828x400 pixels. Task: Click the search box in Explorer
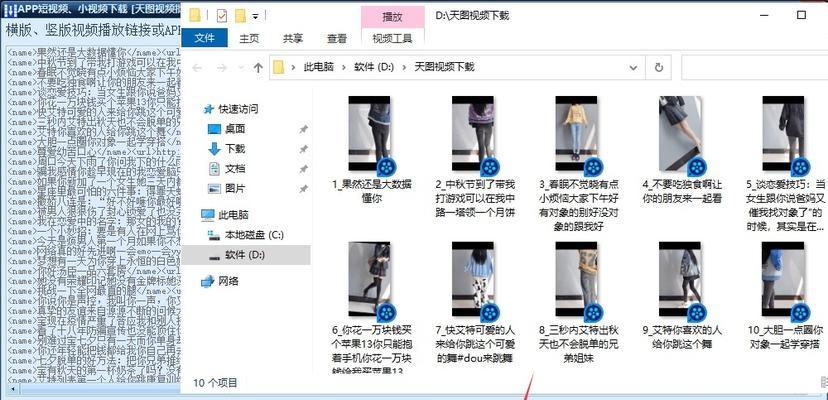(x=755, y=68)
